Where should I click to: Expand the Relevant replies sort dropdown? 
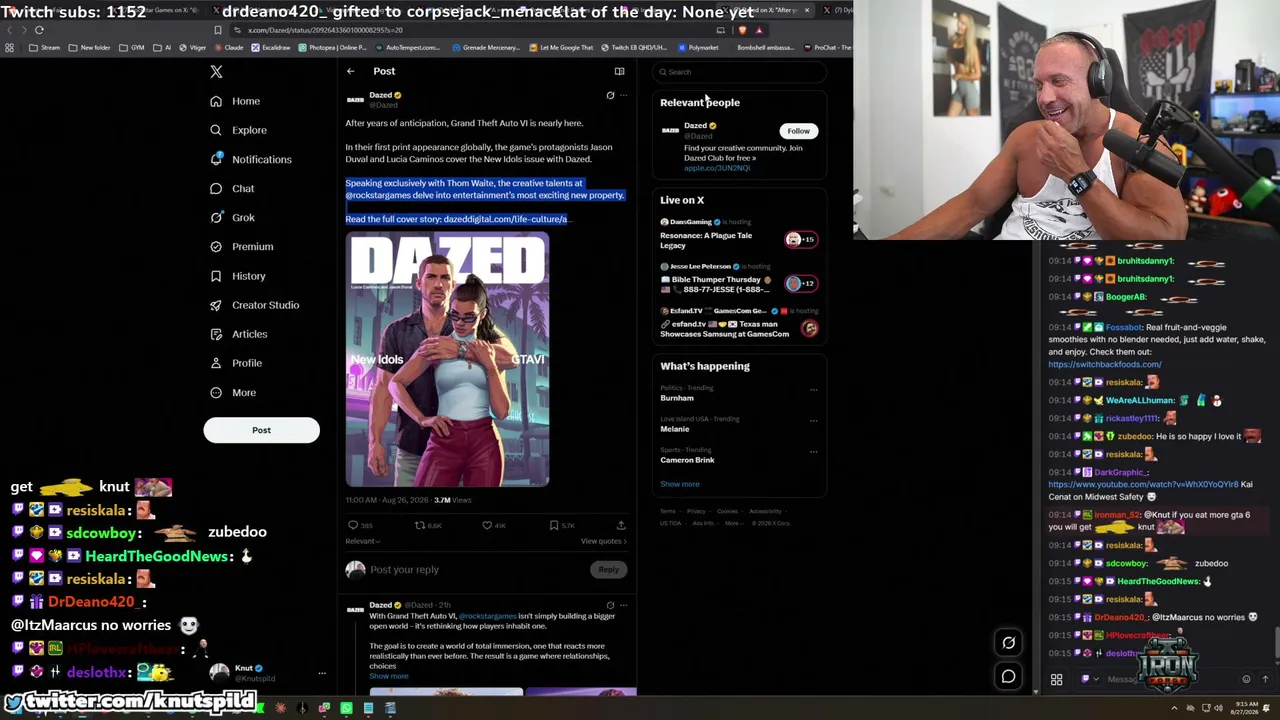click(362, 541)
